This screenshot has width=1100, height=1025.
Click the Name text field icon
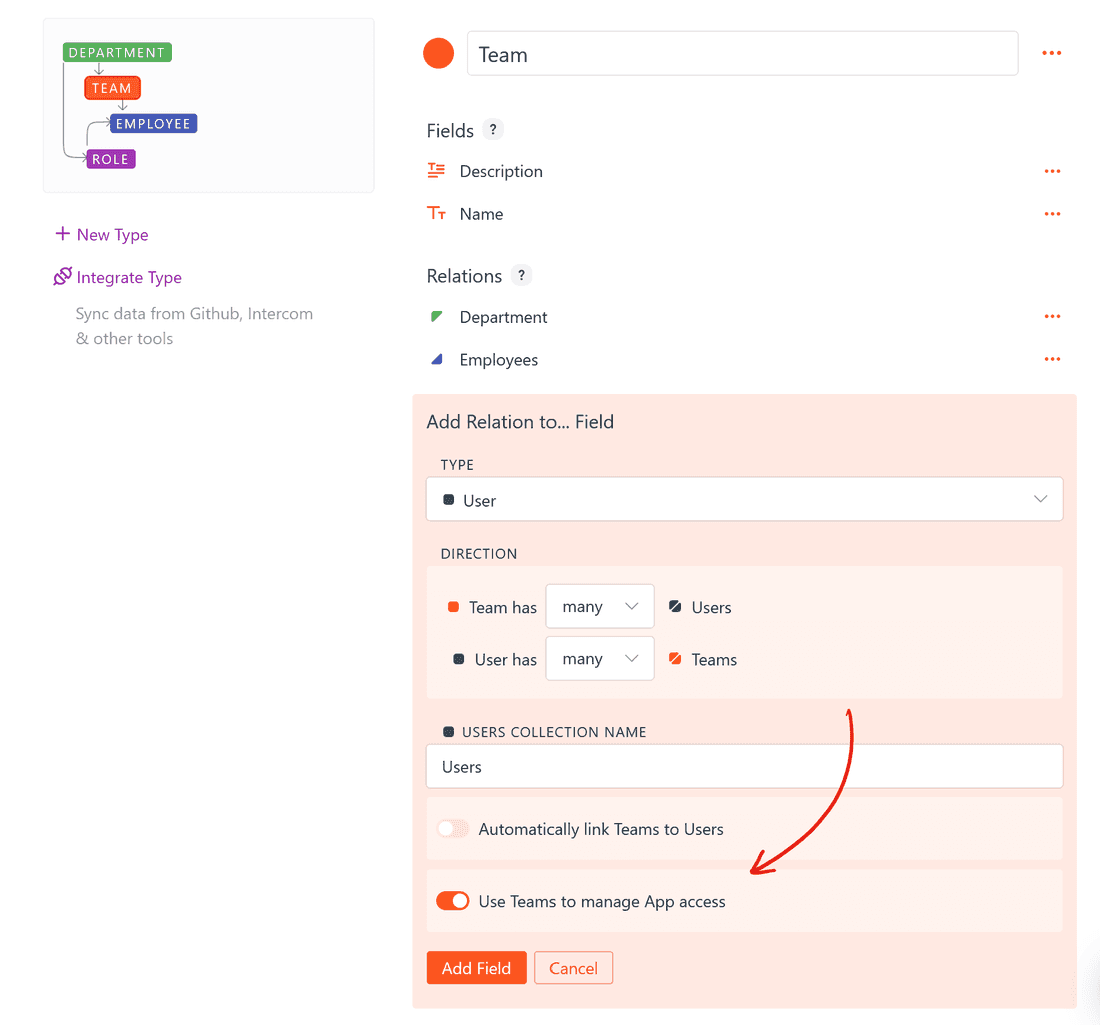[435, 213]
